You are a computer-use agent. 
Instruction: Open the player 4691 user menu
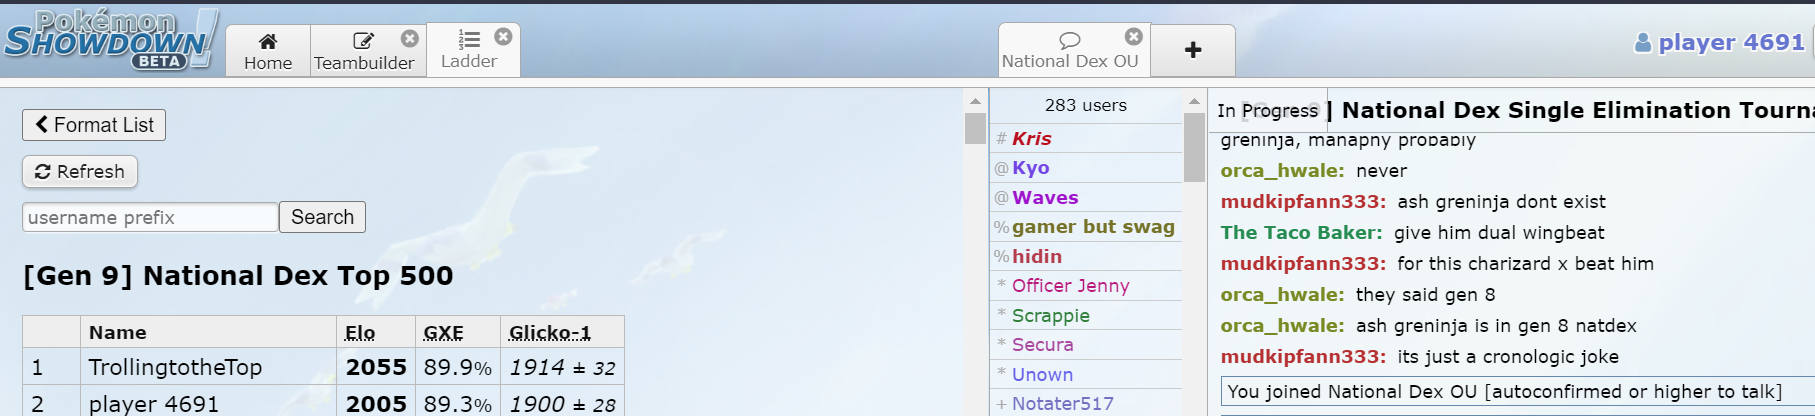(1719, 42)
